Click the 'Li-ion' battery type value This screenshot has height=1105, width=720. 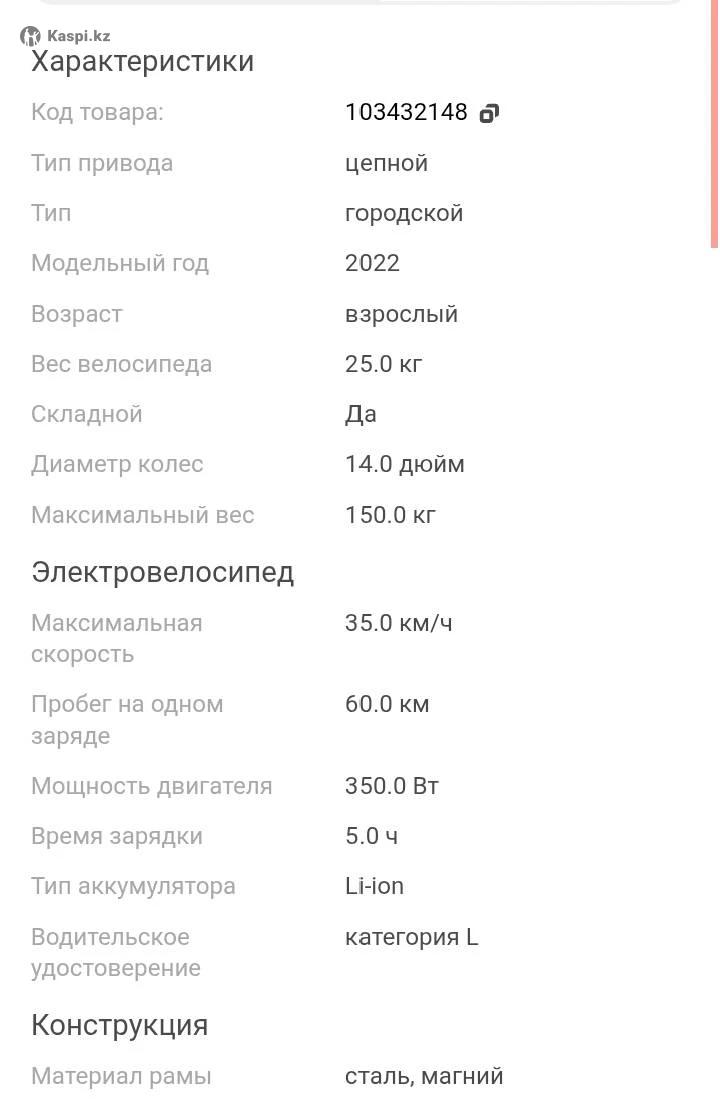coord(374,887)
